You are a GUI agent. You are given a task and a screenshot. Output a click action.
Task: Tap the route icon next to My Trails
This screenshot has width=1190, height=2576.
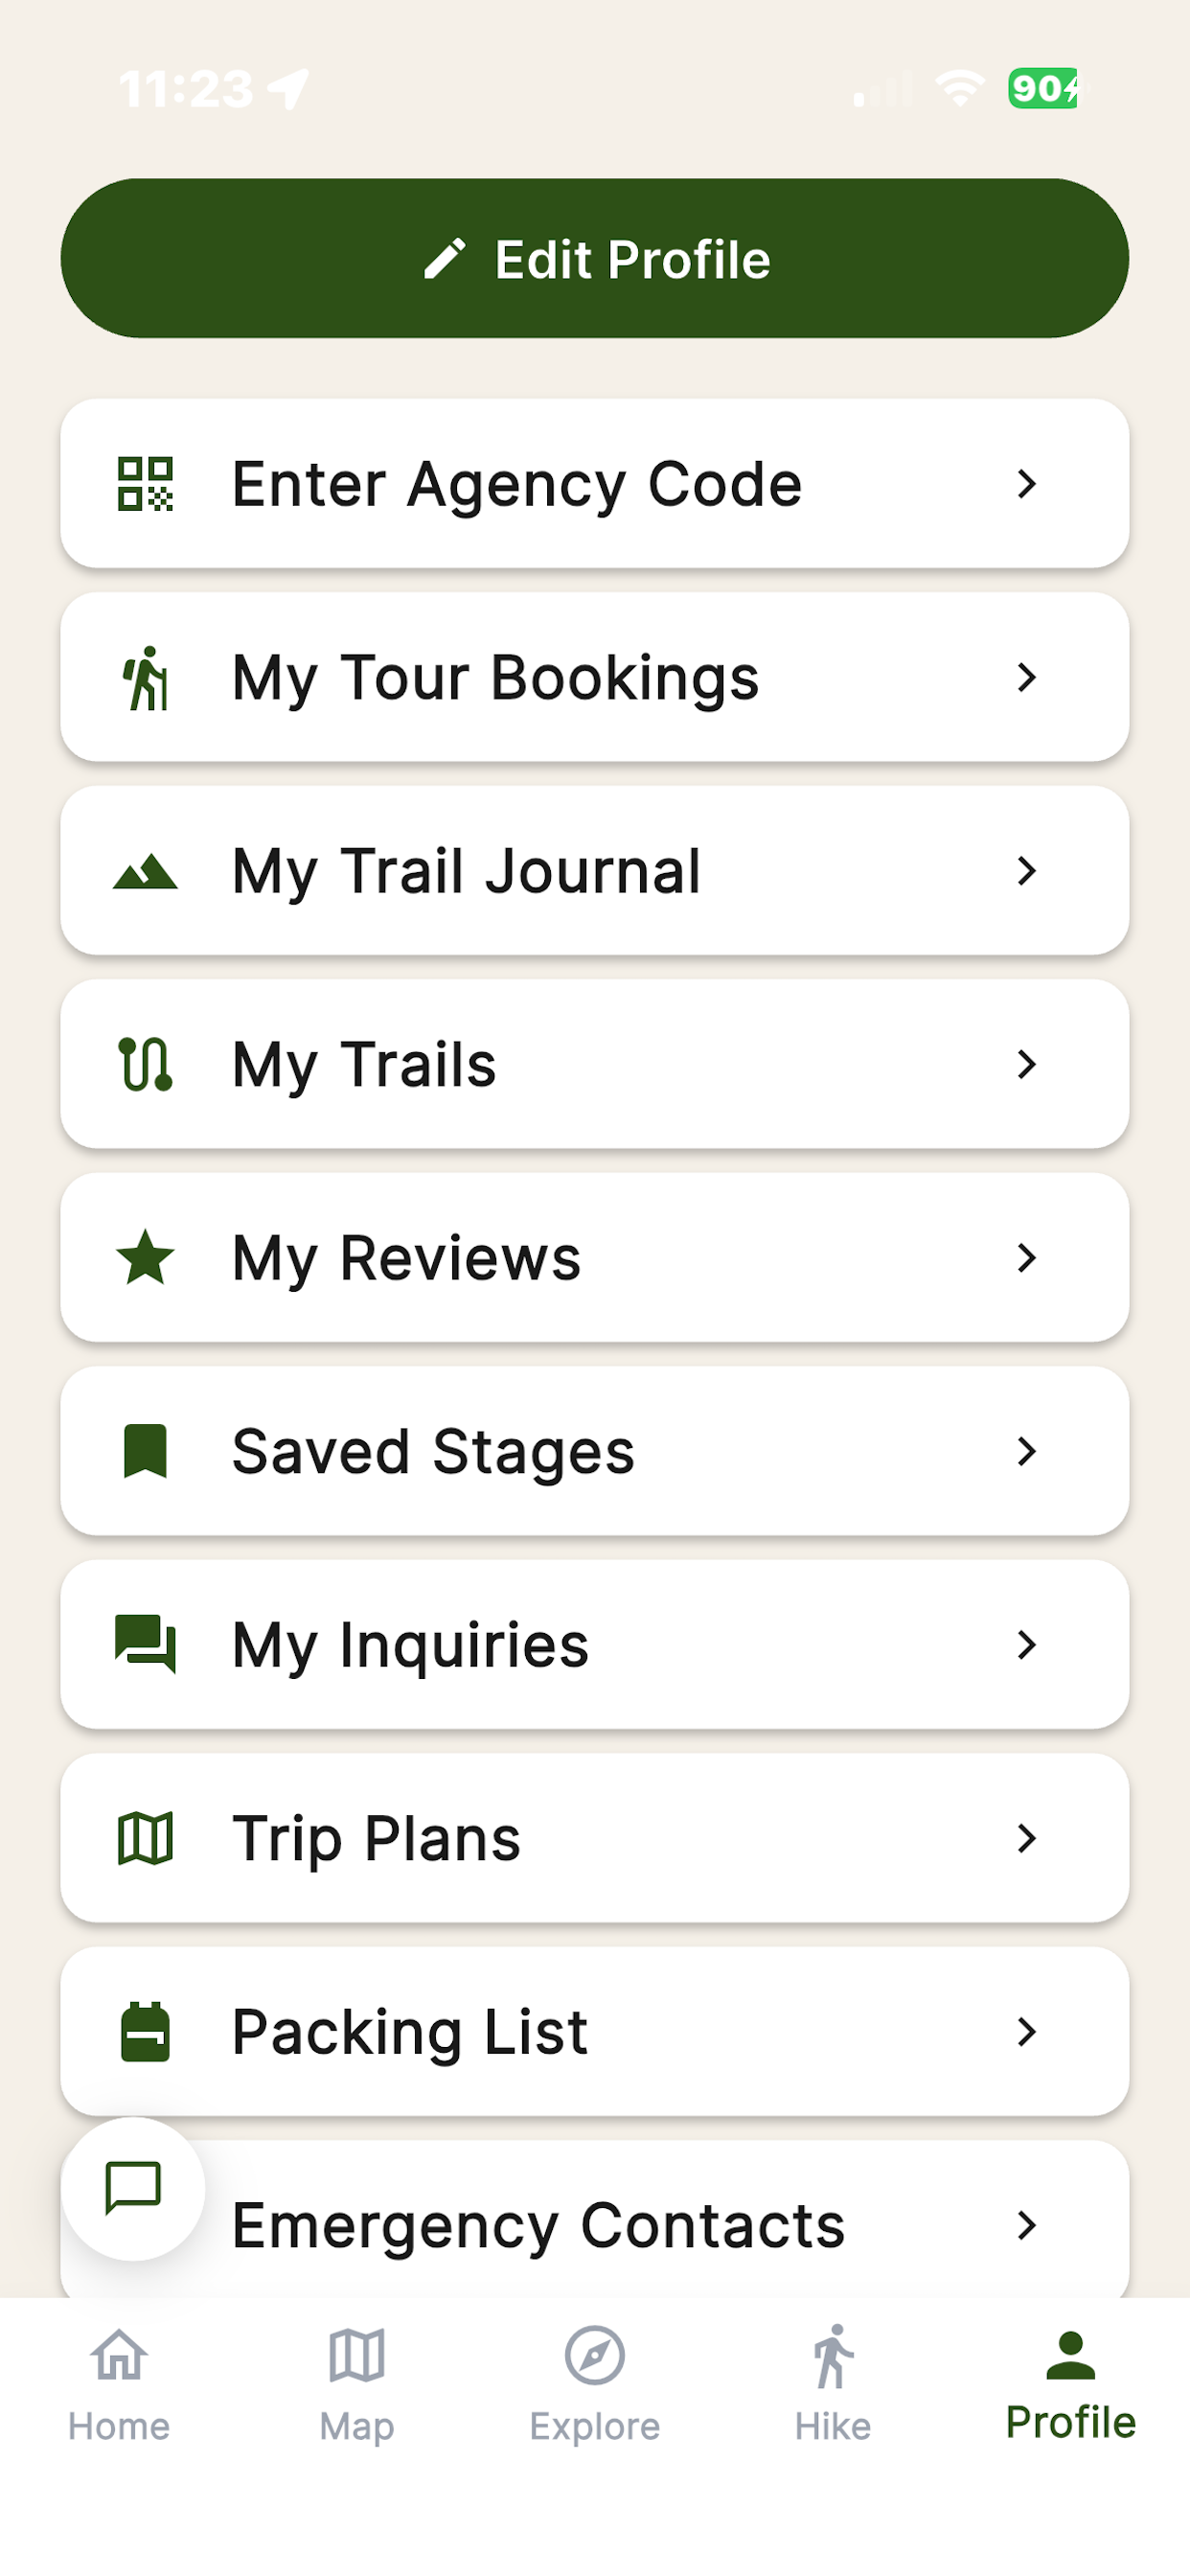[145, 1064]
